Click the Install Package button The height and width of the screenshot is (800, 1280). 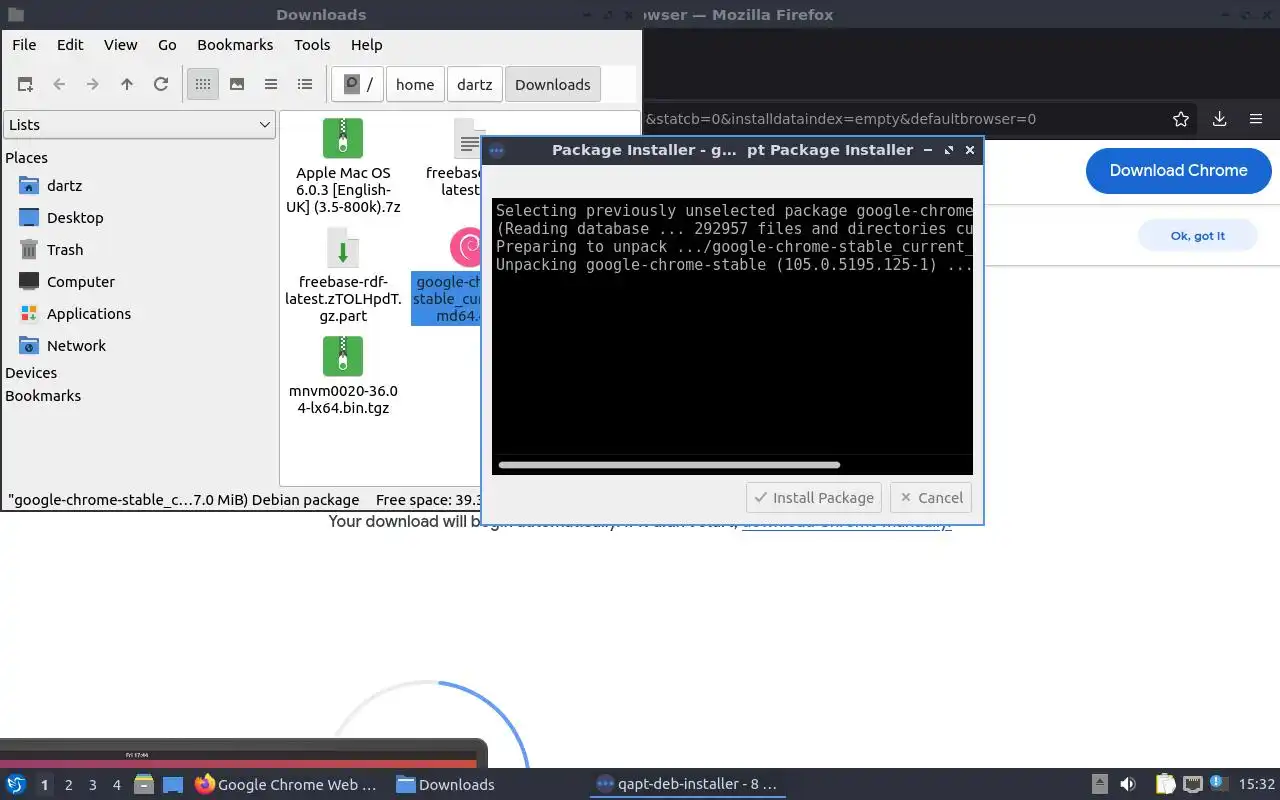(x=813, y=498)
